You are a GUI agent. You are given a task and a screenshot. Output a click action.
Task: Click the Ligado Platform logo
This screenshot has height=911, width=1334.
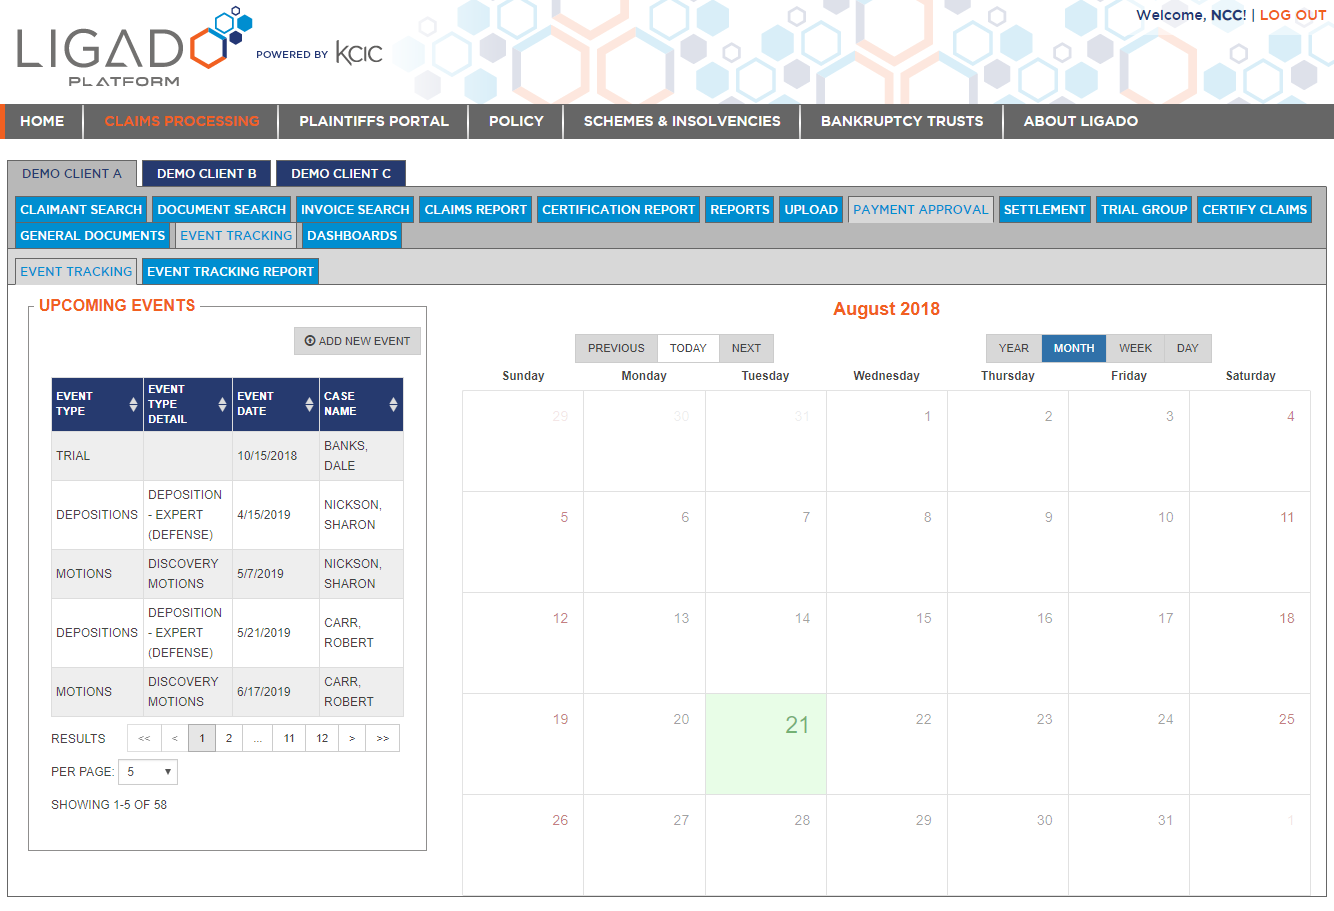134,47
